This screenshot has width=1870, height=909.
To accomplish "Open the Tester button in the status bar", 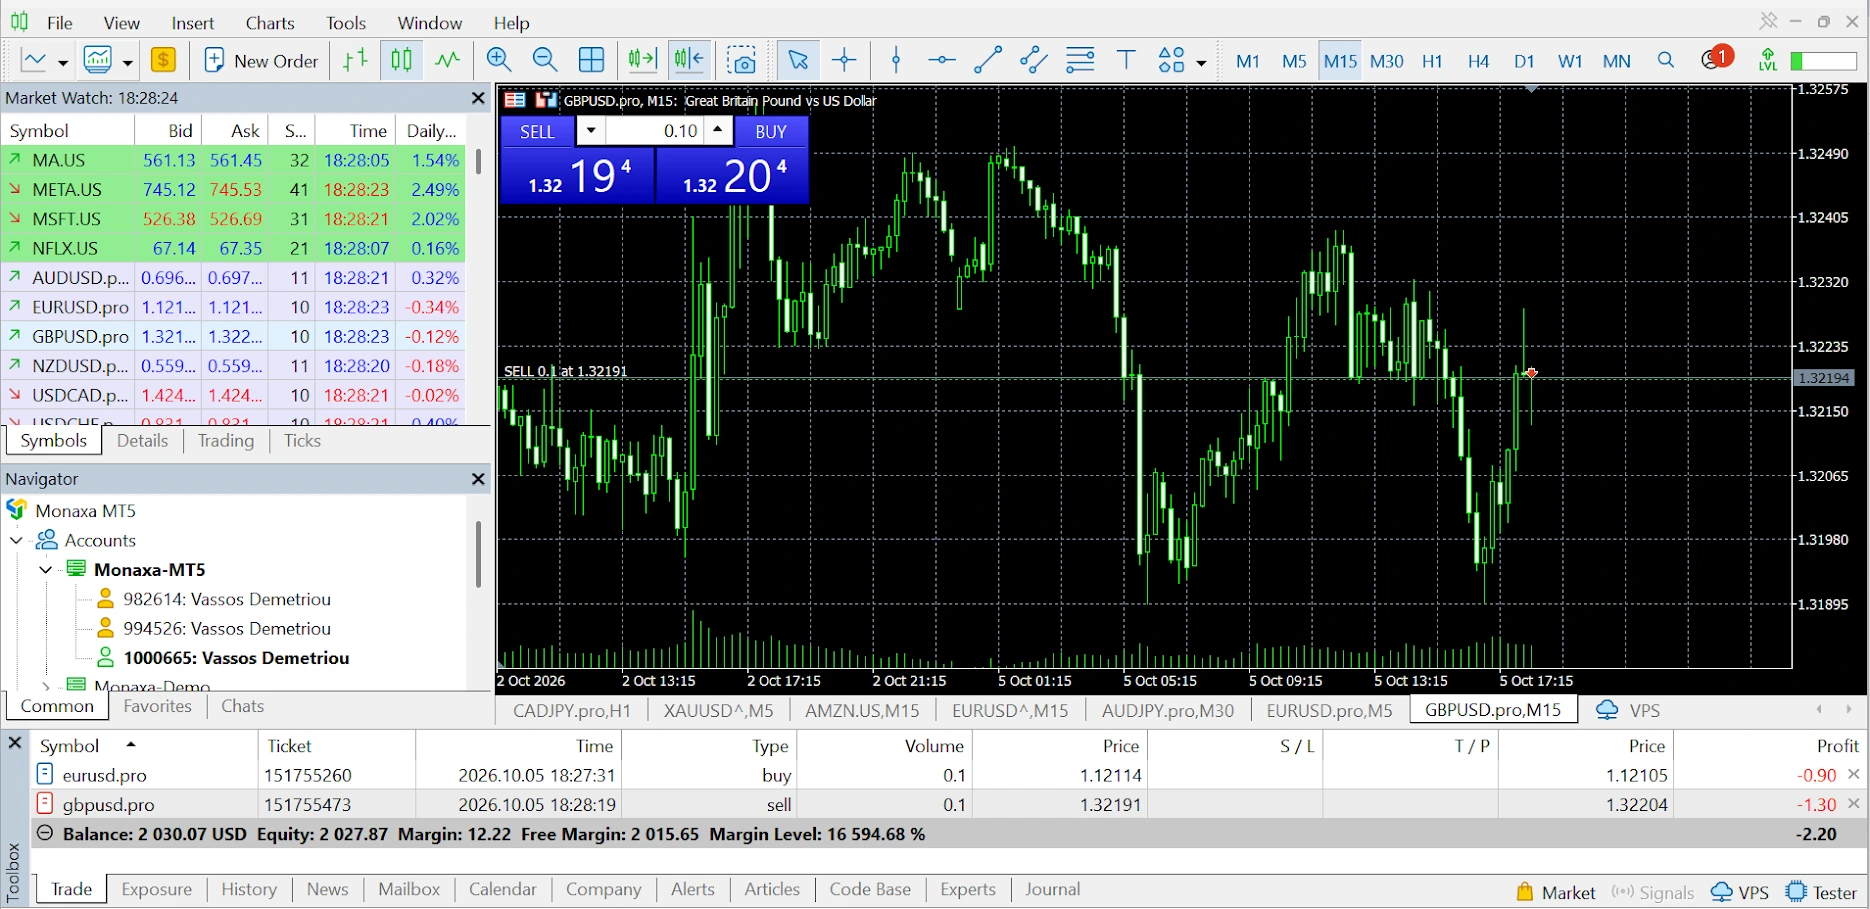I will 1822,892.
